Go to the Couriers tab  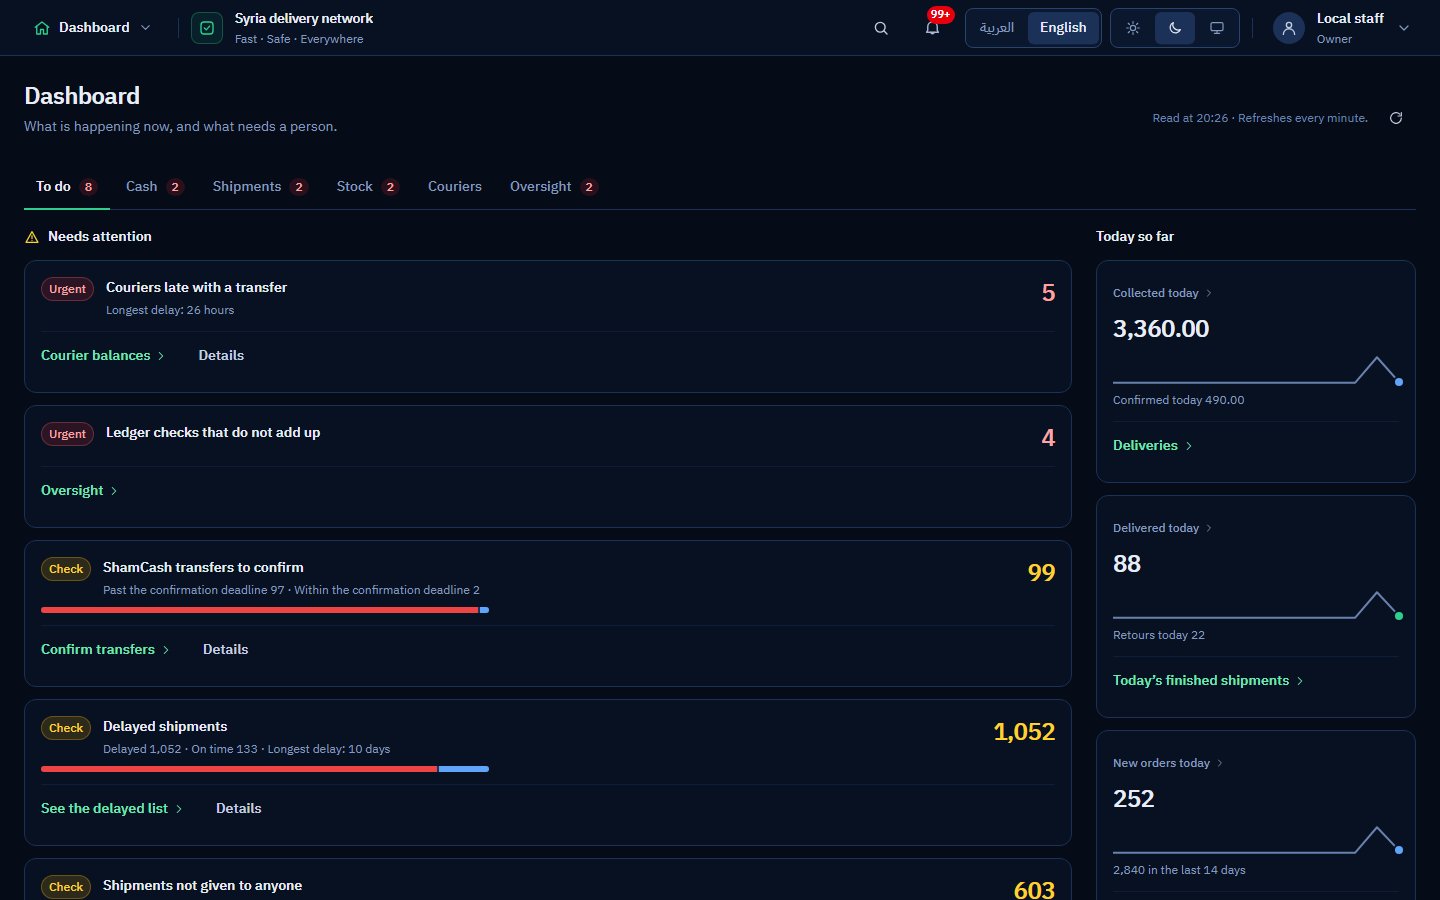point(455,187)
